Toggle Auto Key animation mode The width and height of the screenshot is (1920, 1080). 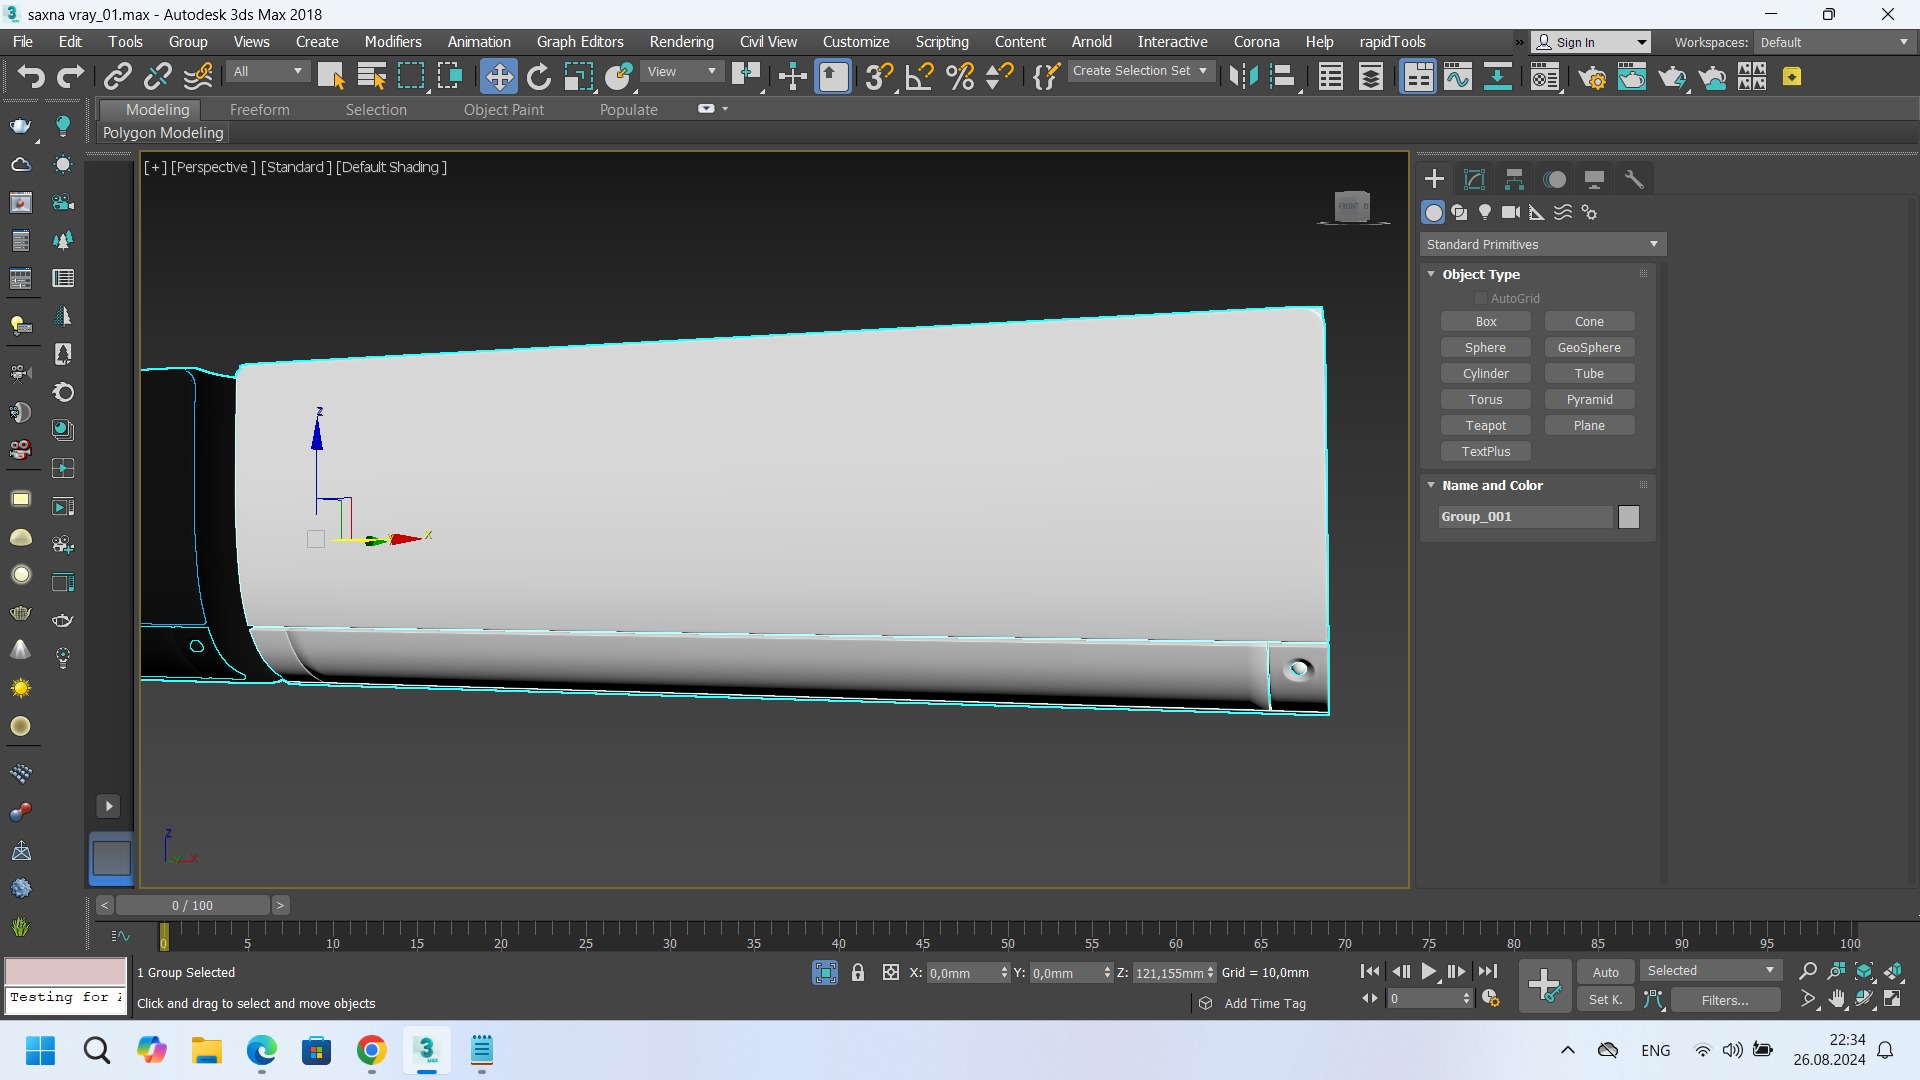tap(1605, 972)
